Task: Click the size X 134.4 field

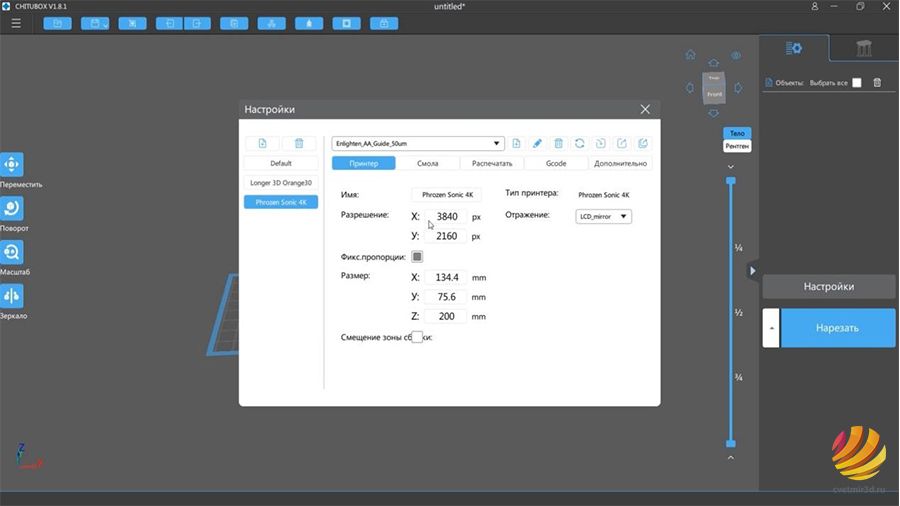Action: click(x=445, y=277)
